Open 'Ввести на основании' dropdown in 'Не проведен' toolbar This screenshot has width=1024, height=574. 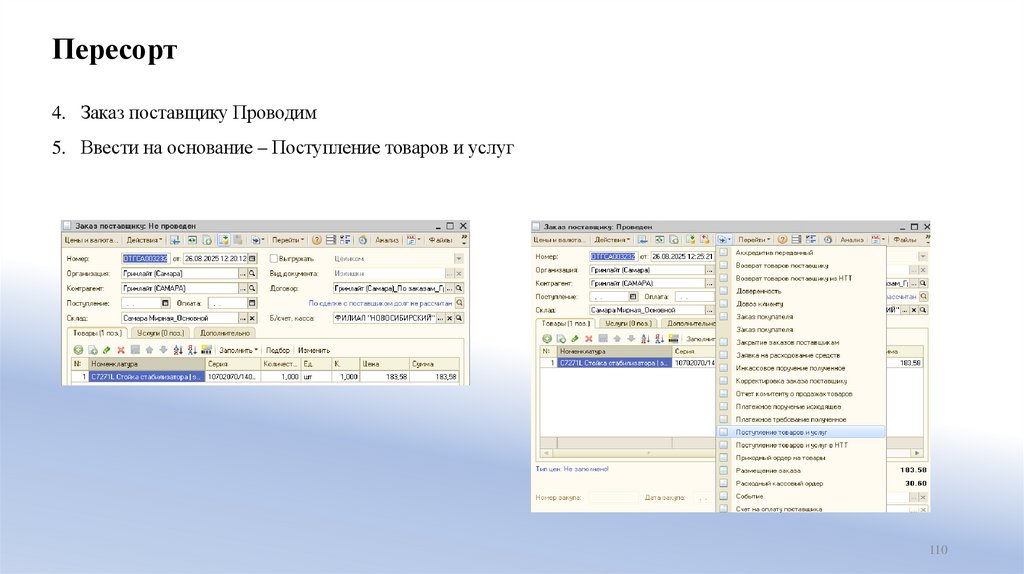click(x=257, y=240)
